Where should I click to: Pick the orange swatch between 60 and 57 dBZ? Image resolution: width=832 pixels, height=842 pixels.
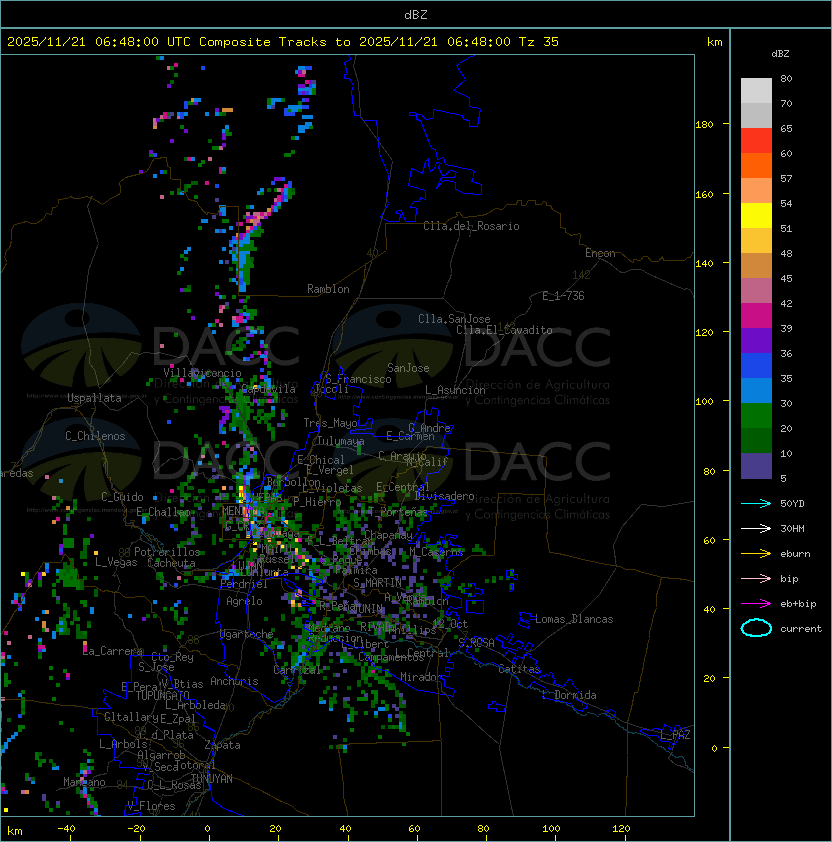click(756, 165)
